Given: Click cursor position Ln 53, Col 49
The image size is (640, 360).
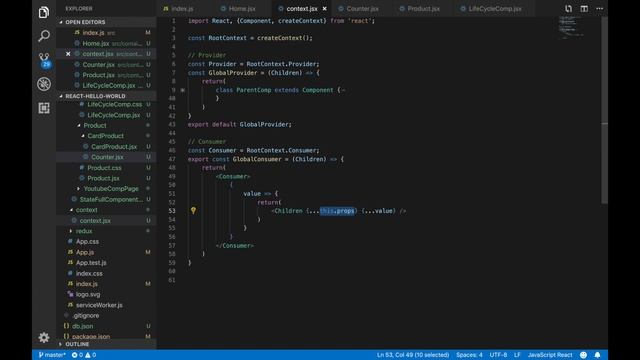Looking at the screenshot, I should click(413, 355).
